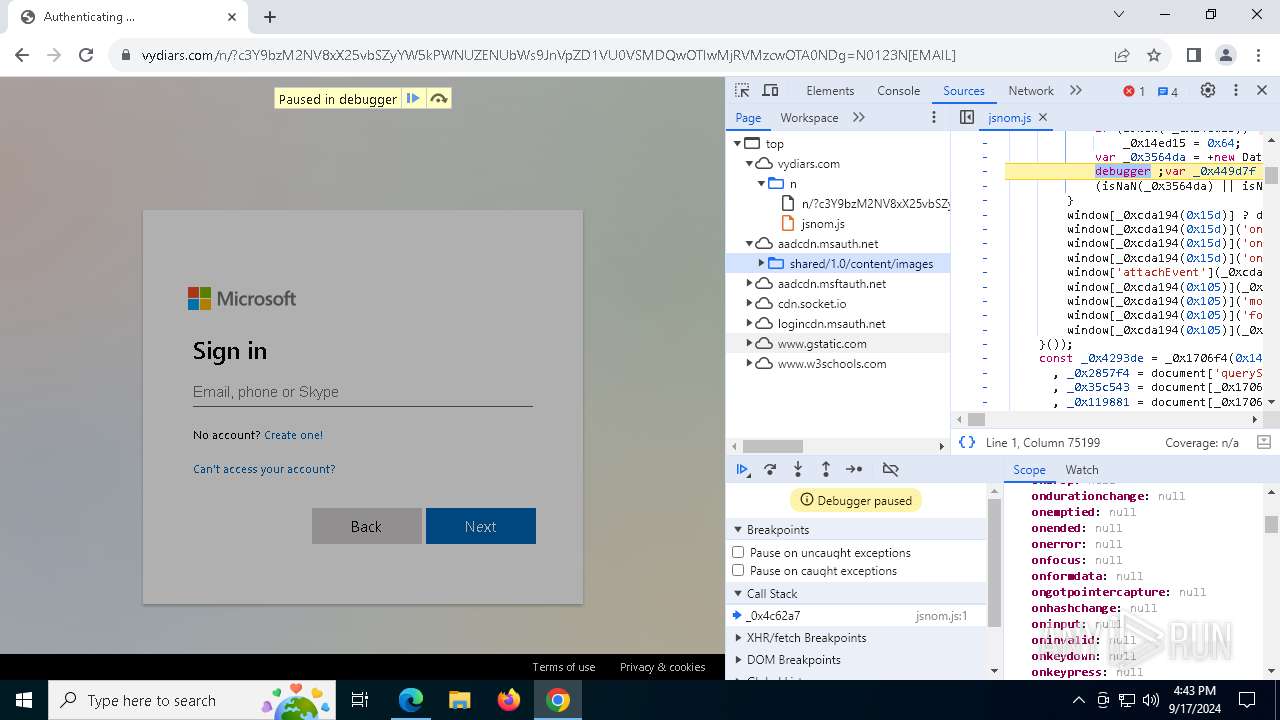Switch to the Elements tab
This screenshot has width=1280, height=720.
point(830,90)
